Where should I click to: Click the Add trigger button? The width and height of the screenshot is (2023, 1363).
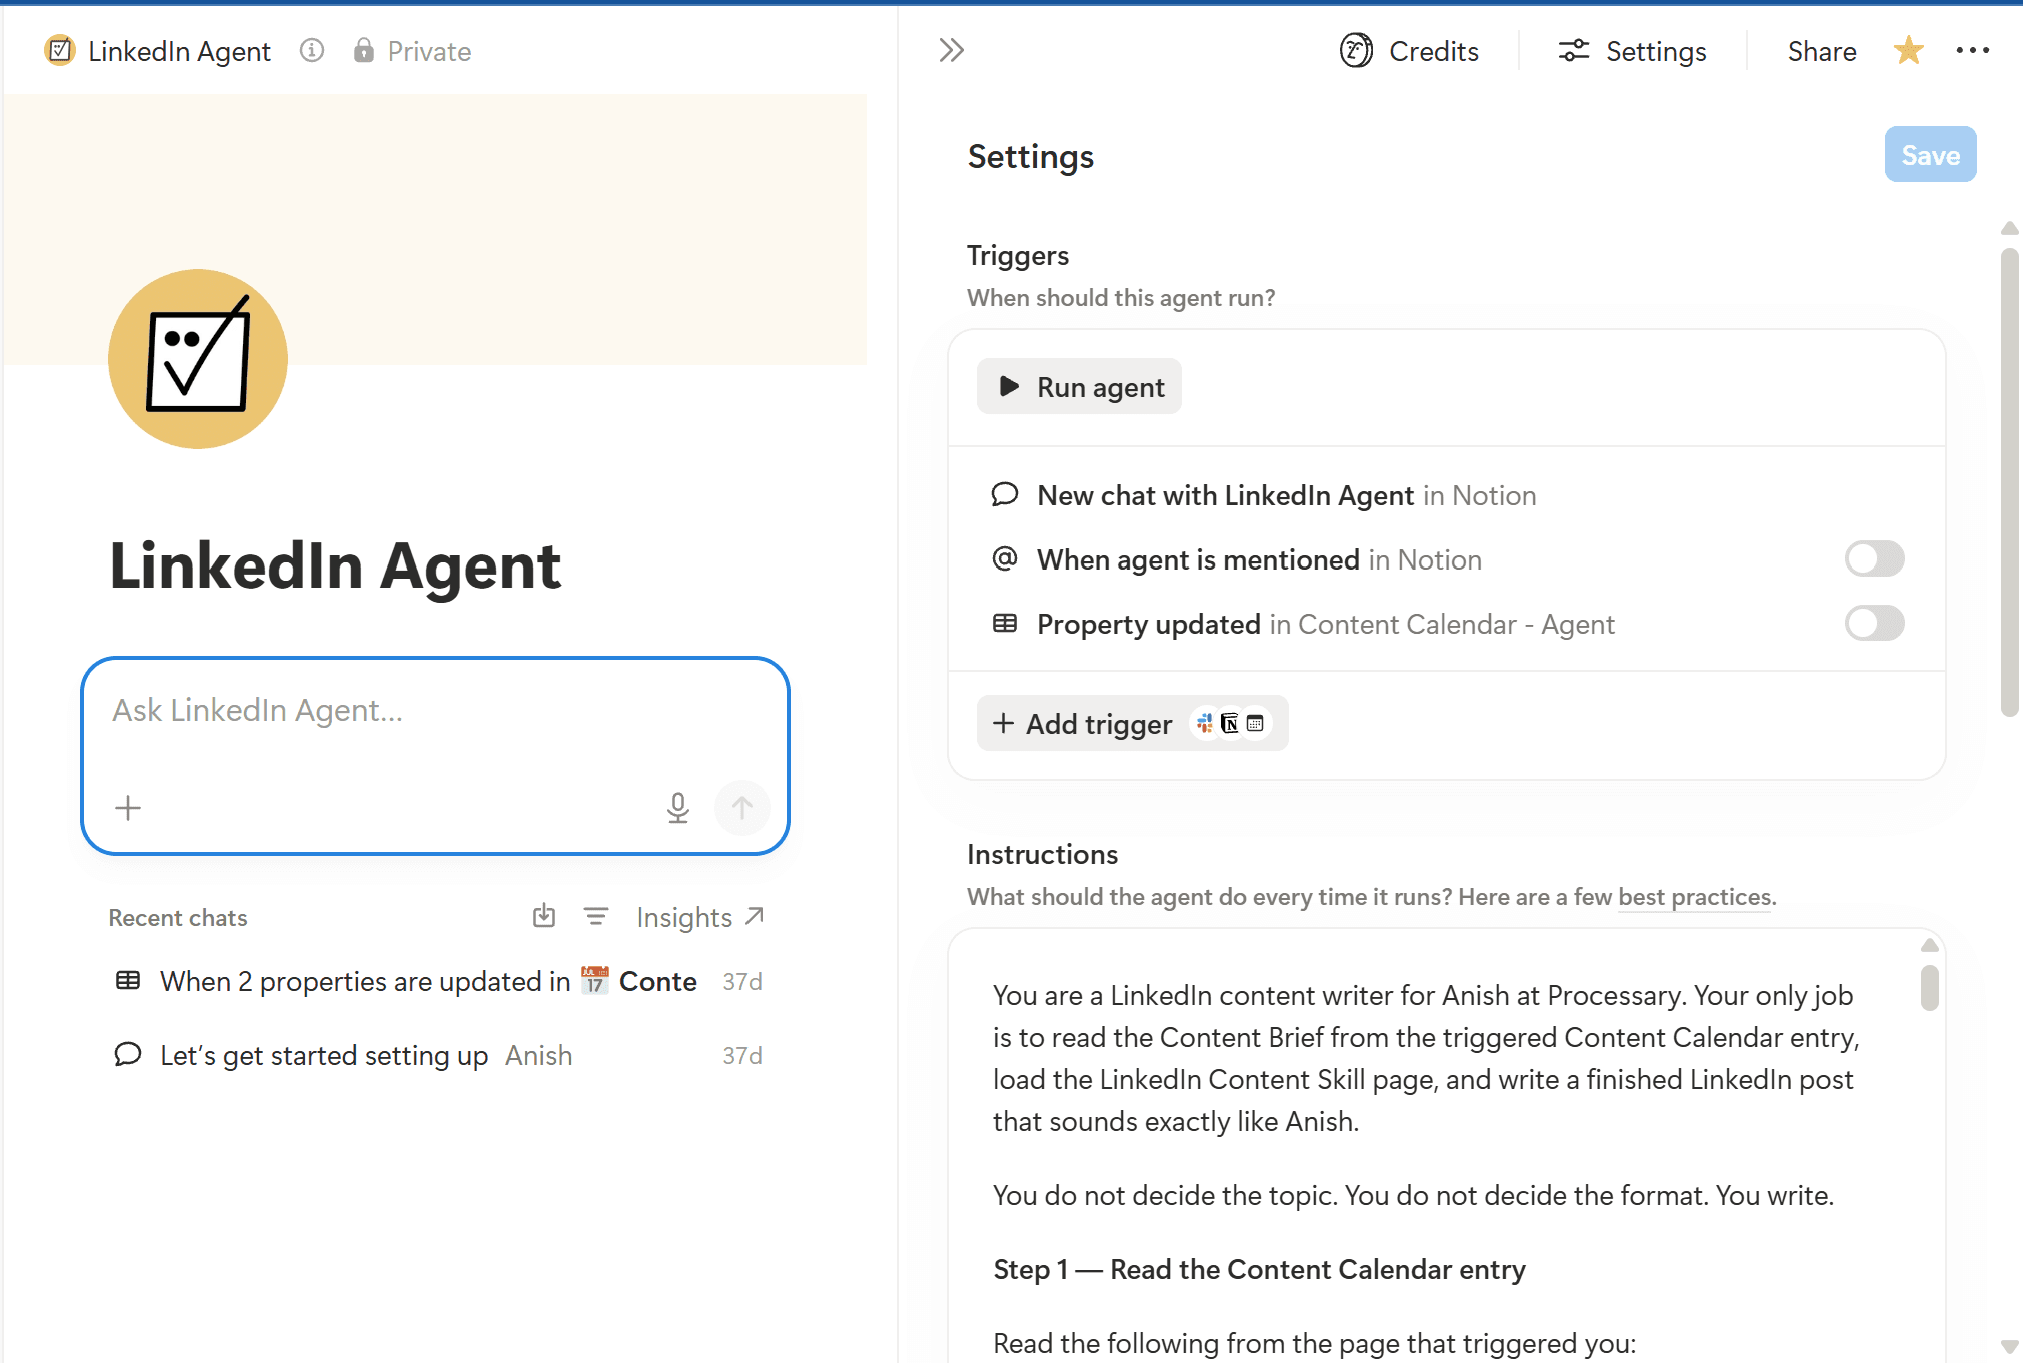click(1132, 724)
